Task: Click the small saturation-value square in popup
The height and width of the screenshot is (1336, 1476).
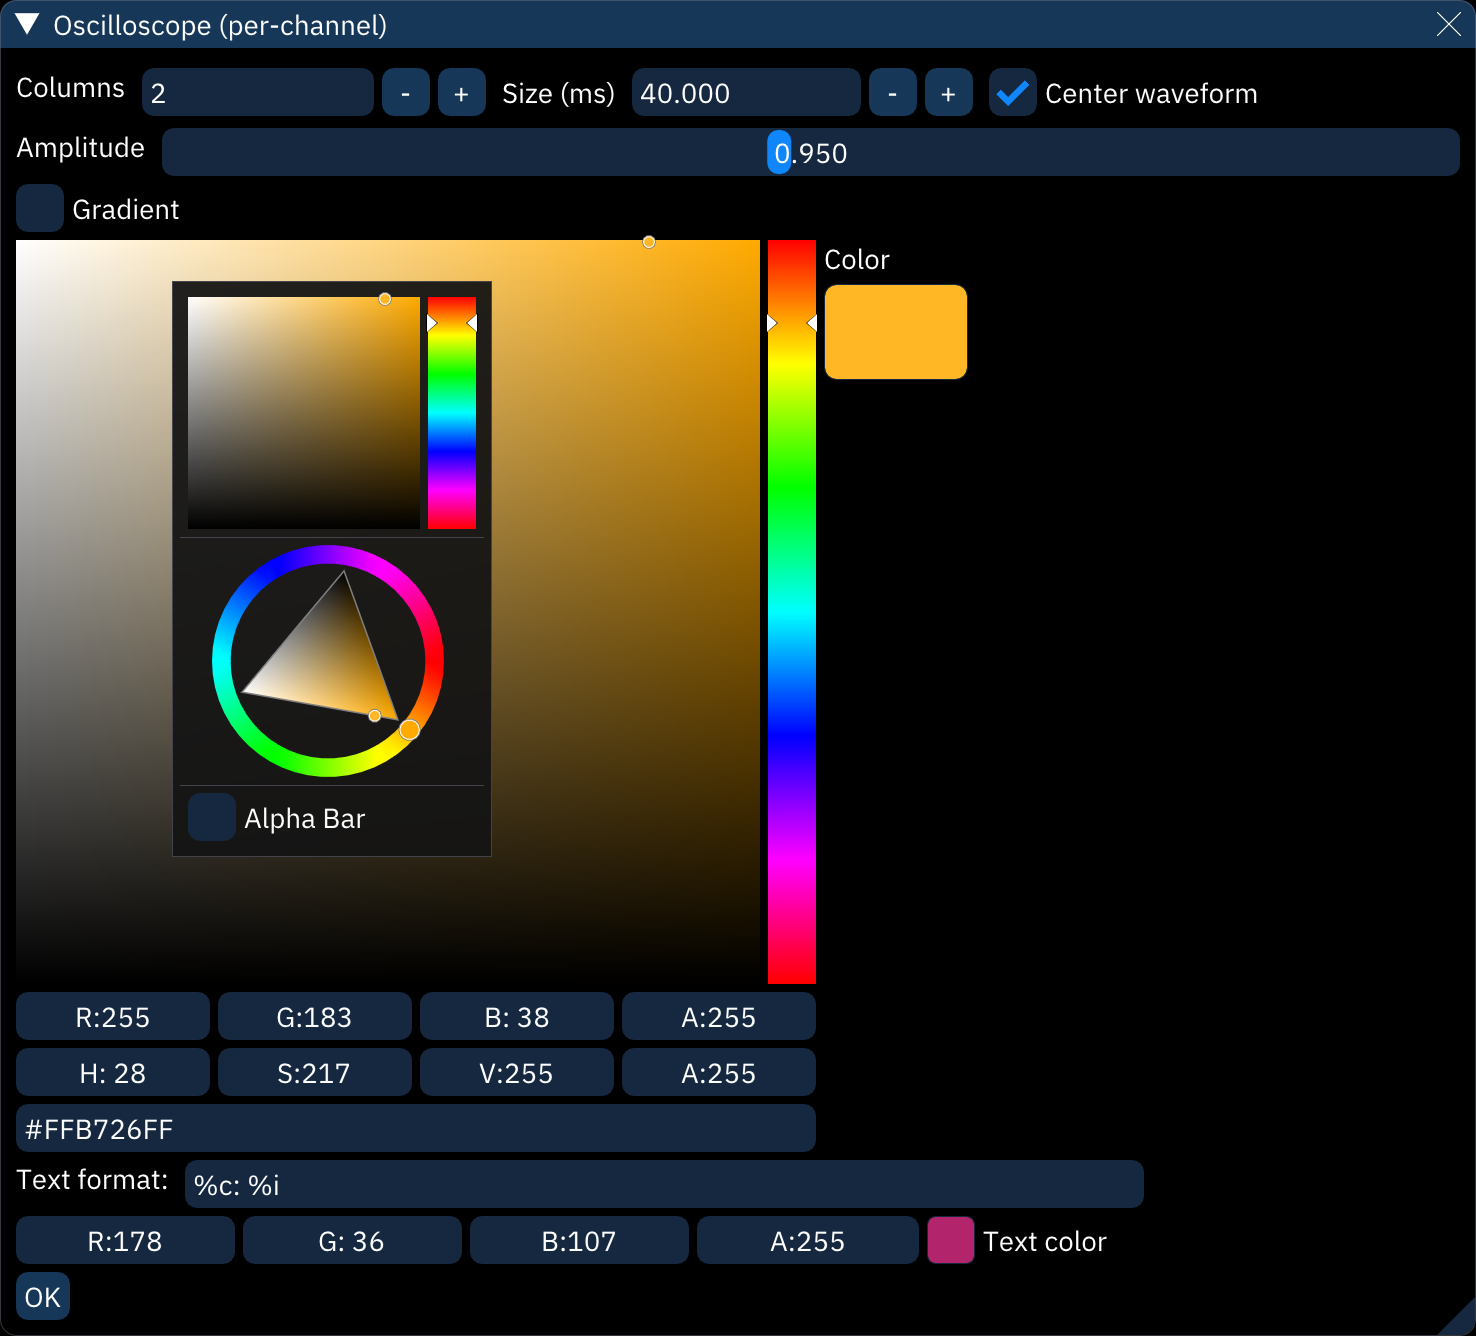Action: tap(304, 413)
